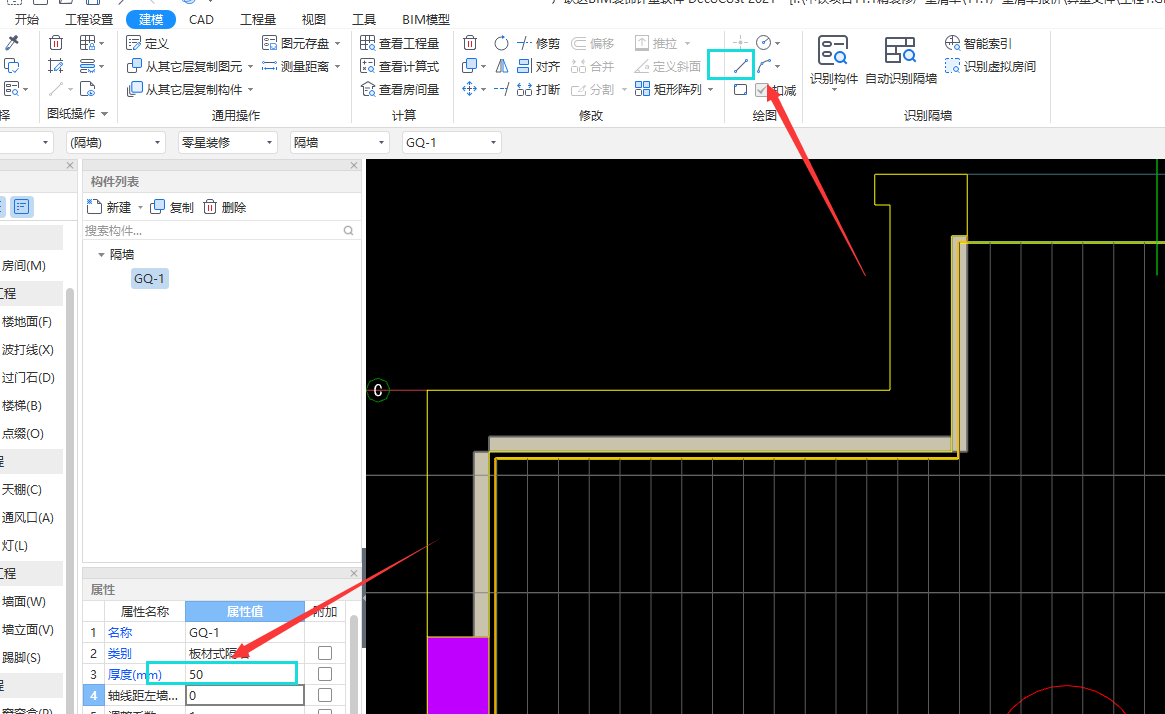This screenshot has width=1165, height=714.
Task: Click 删除 in component list
Action: click(224, 207)
